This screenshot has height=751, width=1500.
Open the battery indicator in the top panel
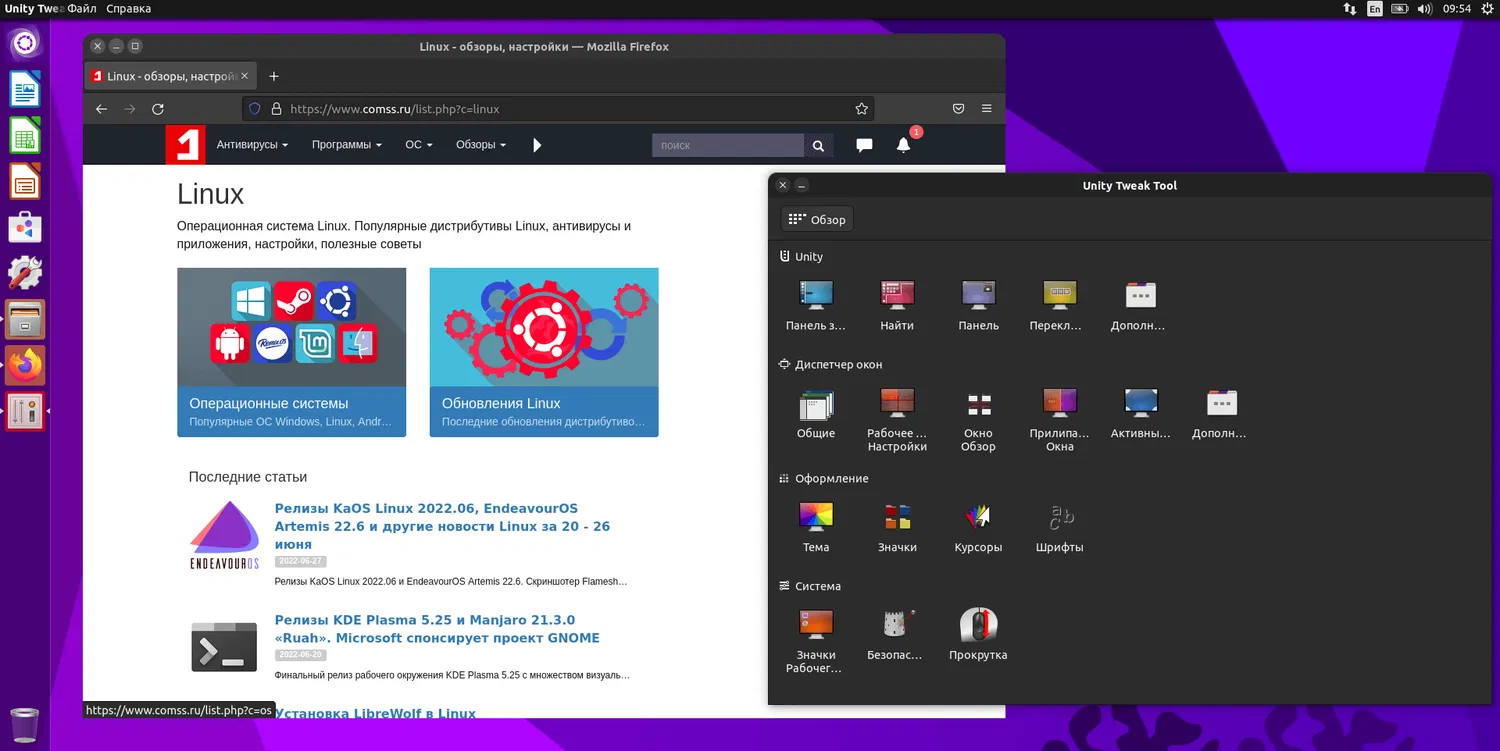pyautogui.click(x=1400, y=9)
